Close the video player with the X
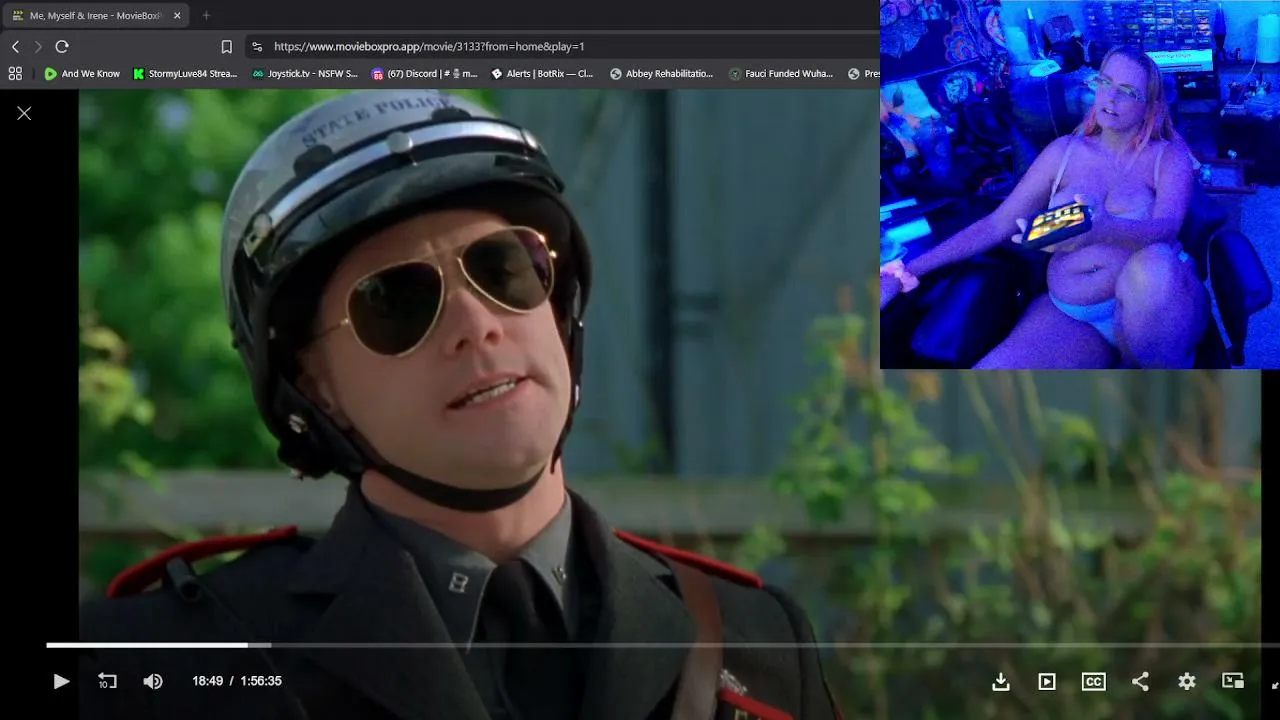1280x720 pixels. (x=24, y=113)
